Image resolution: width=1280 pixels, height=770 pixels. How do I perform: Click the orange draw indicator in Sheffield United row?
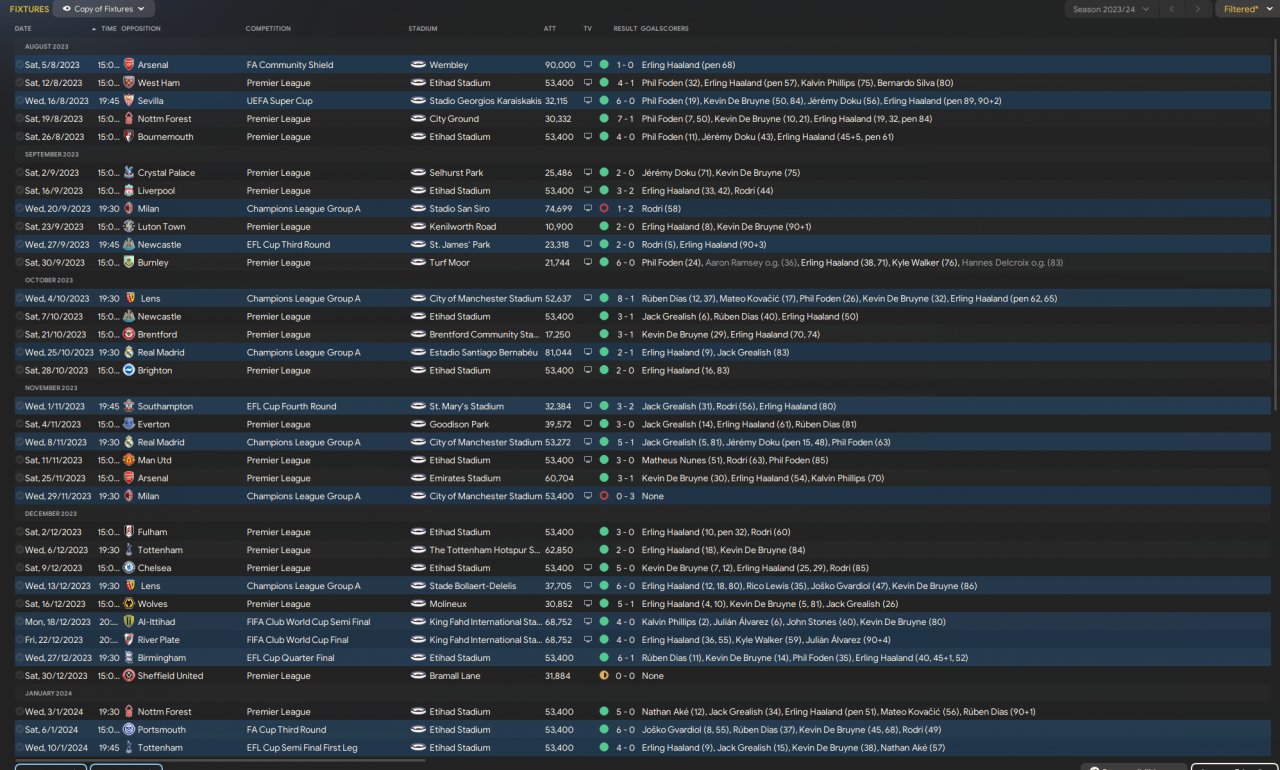(x=604, y=676)
